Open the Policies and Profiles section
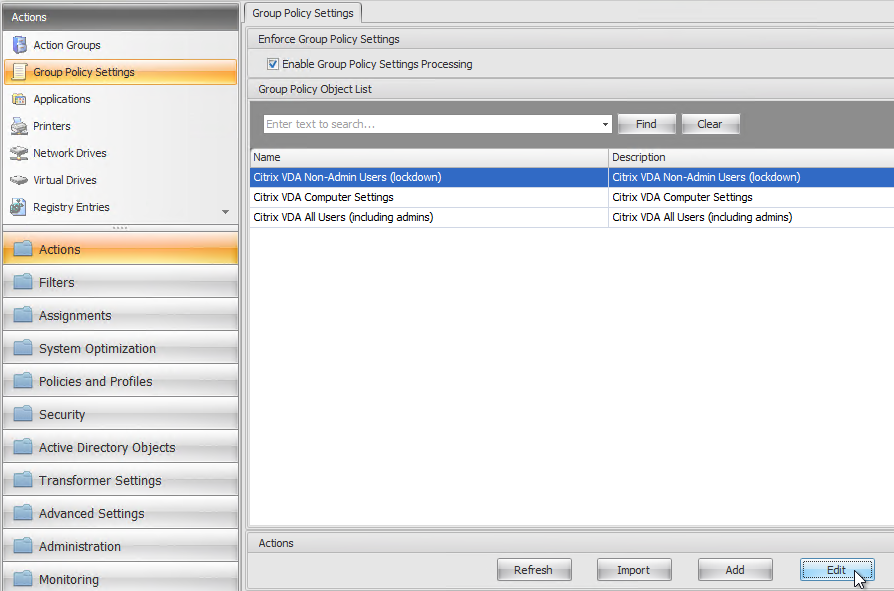 click(120, 381)
